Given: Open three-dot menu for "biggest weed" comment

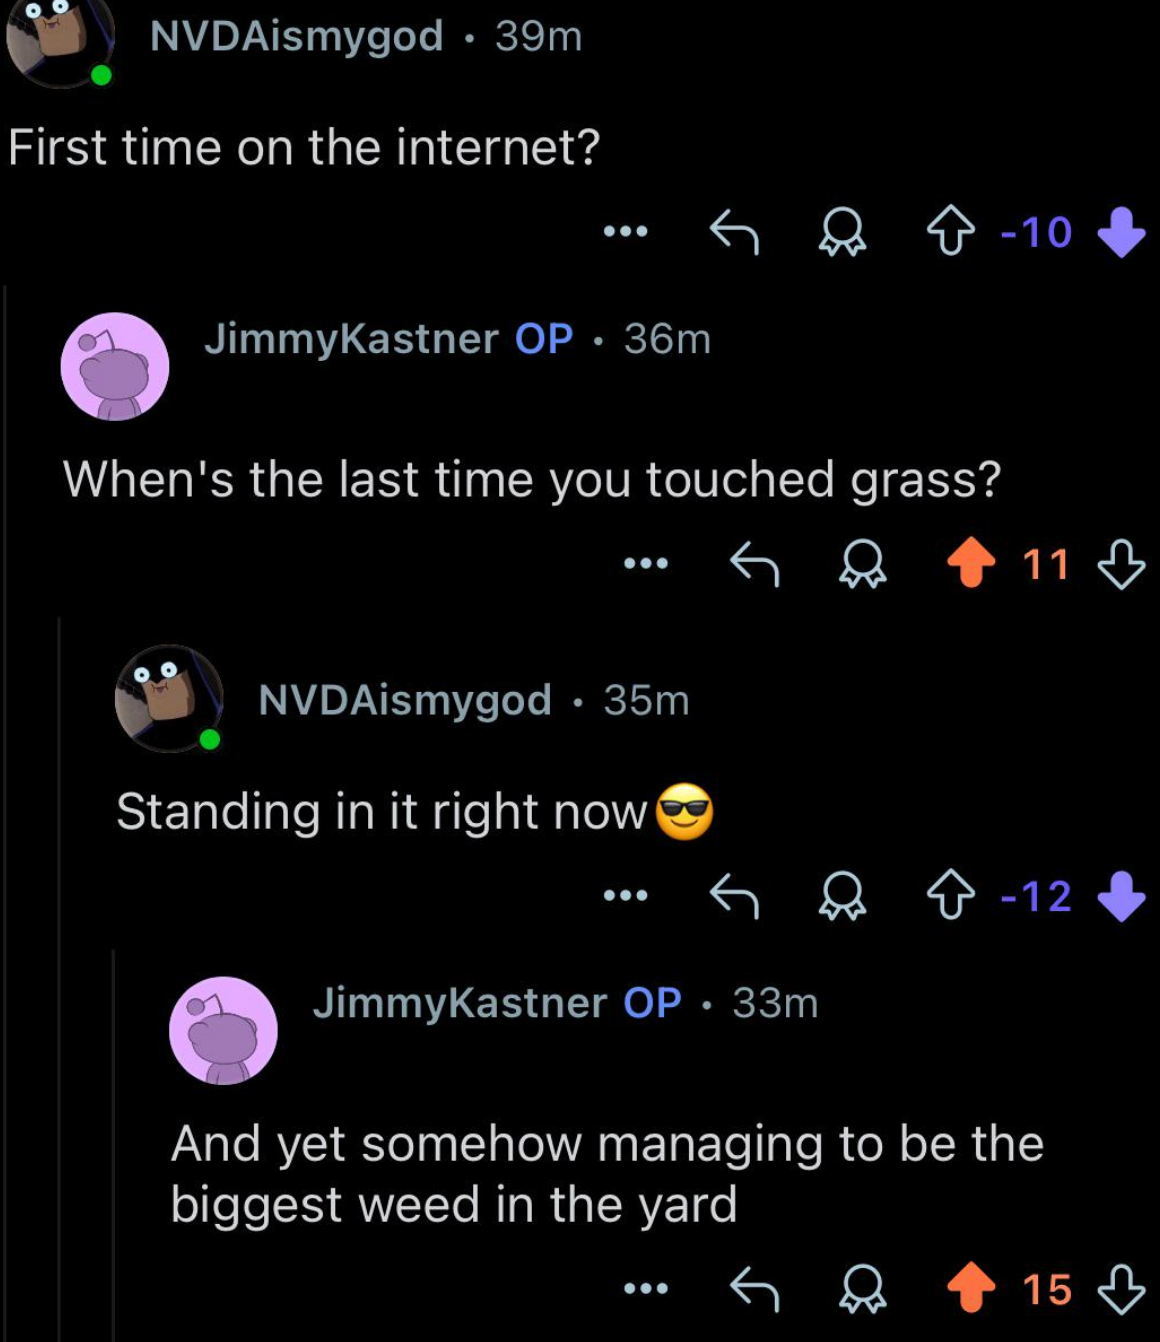Looking at the screenshot, I should pyautogui.click(x=646, y=1289).
